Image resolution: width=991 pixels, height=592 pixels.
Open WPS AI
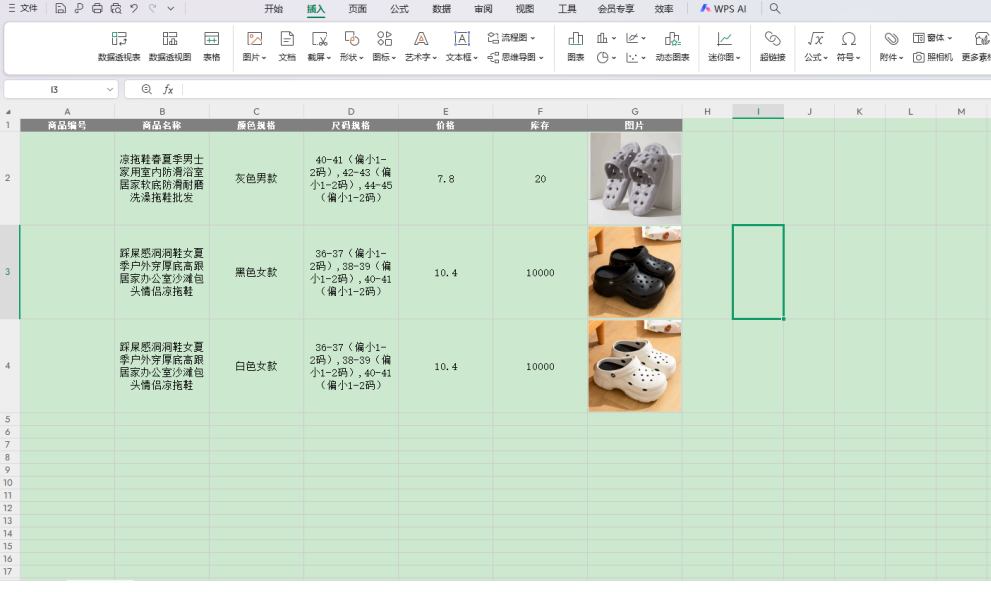[x=723, y=9]
